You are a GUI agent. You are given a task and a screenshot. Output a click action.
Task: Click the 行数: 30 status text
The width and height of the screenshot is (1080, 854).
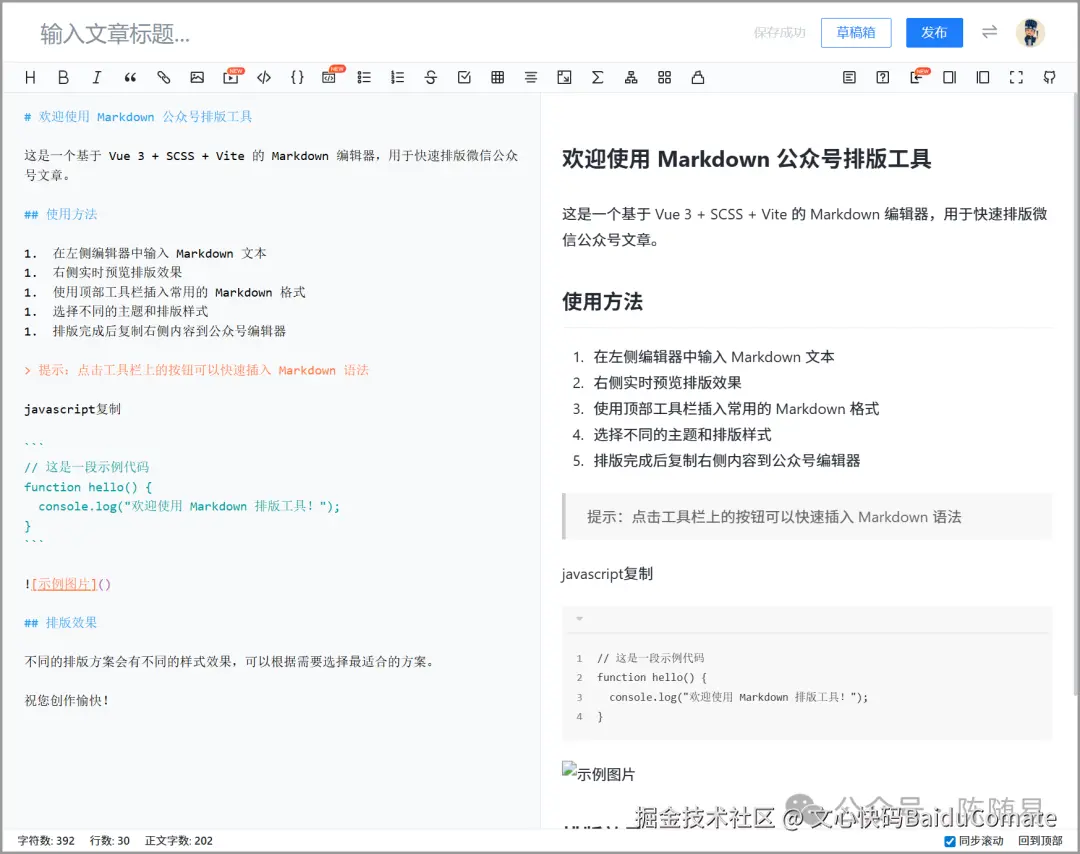pos(110,841)
